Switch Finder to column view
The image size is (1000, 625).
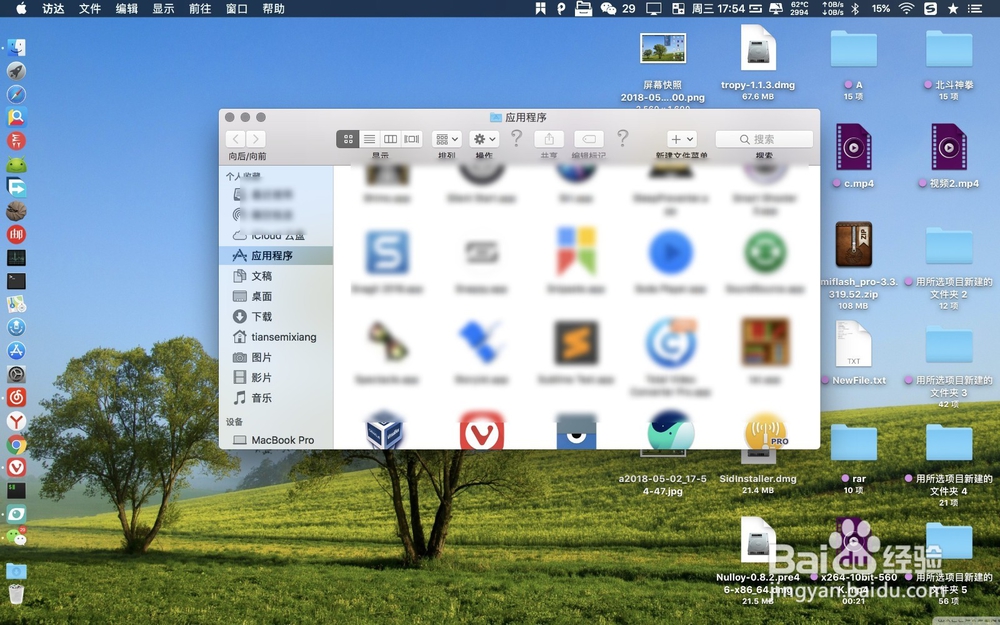(390, 139)
